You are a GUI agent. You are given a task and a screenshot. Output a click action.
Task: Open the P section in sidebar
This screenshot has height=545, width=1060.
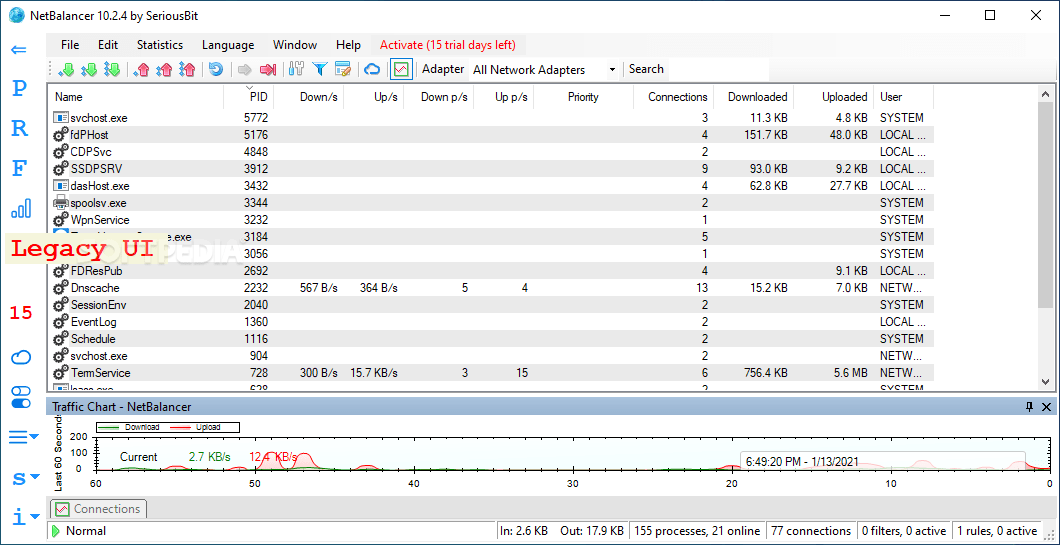[20, 88]
